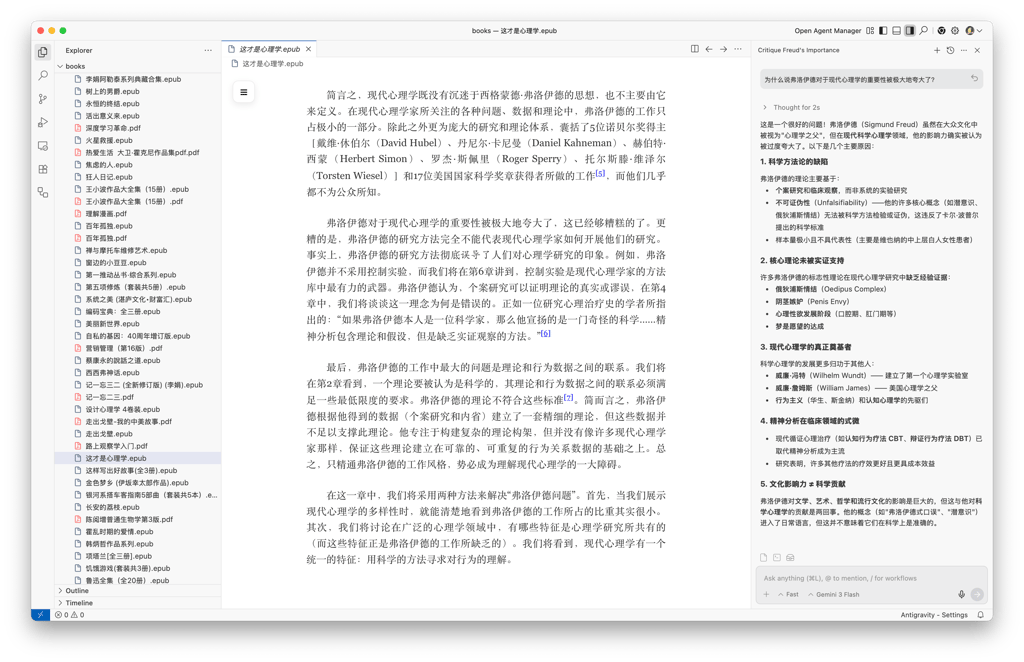Click split editor icon in editor toolbar

click(x=695, y=49)
